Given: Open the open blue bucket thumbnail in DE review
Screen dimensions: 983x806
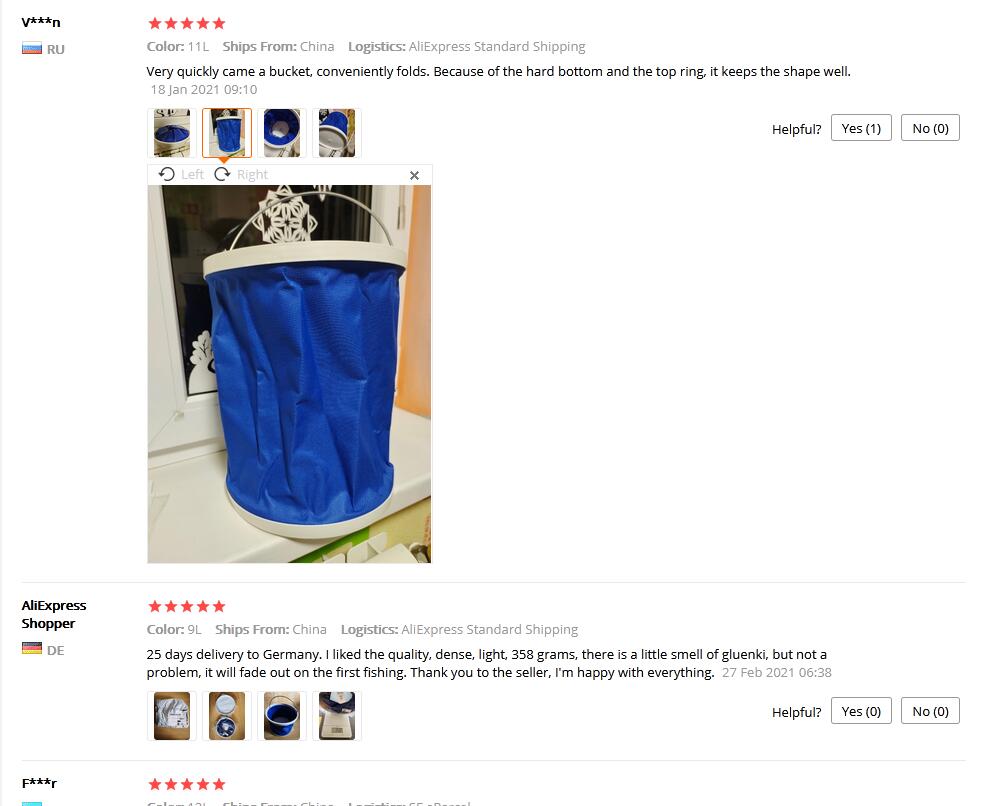Looking at the screenshot, I should [282, 716].
